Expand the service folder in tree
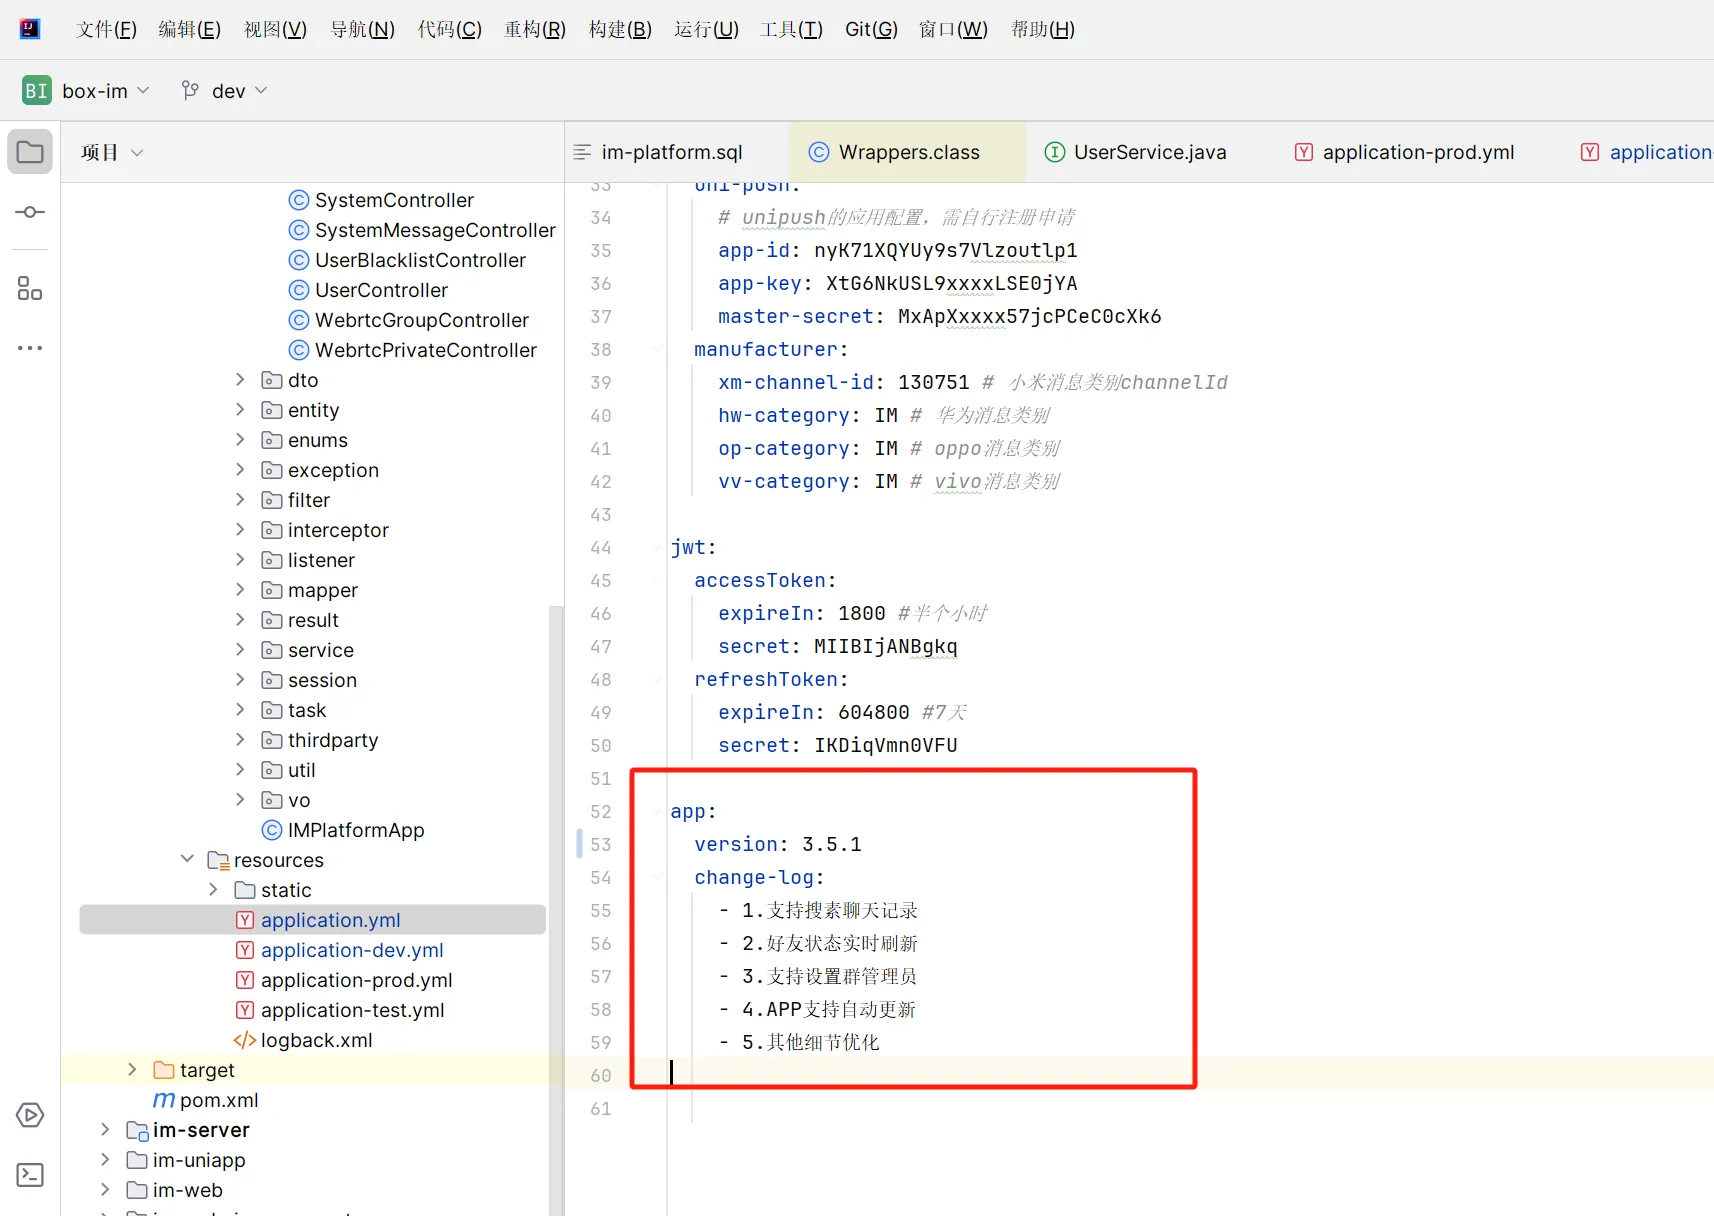1714x1216 pixels. pos(240,650)
